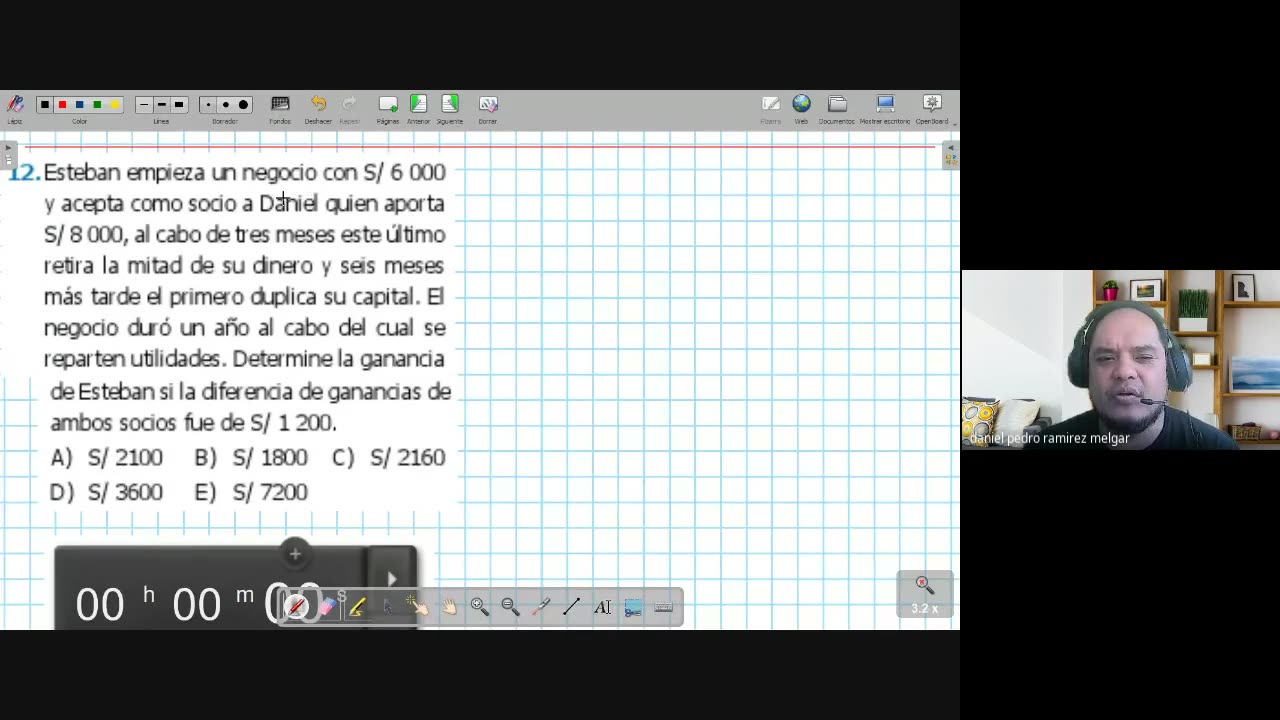
Task: Click the Deshacer undo arrow
Action: click(318, 104)
